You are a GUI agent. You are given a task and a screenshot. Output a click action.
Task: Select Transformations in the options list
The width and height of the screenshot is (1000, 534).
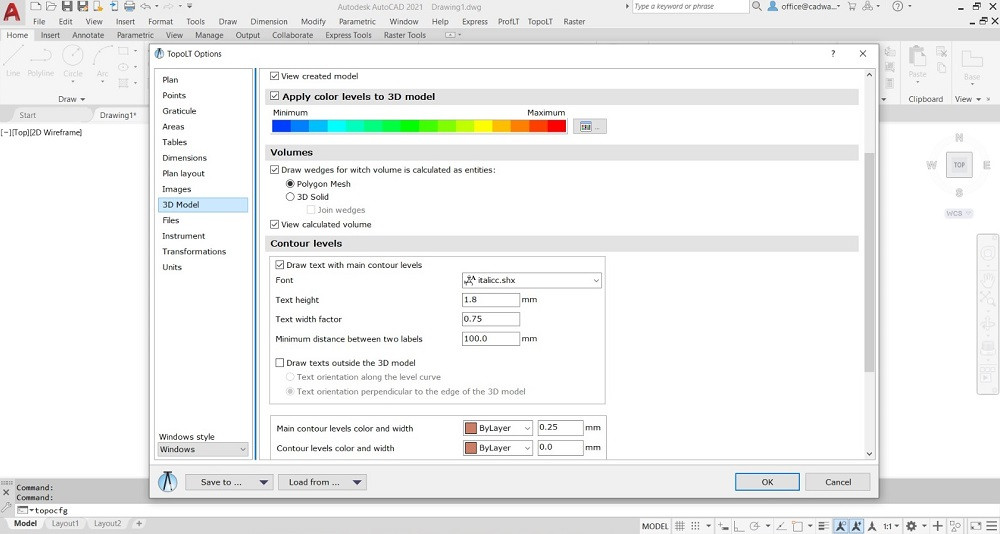click(x=194, y=251)
